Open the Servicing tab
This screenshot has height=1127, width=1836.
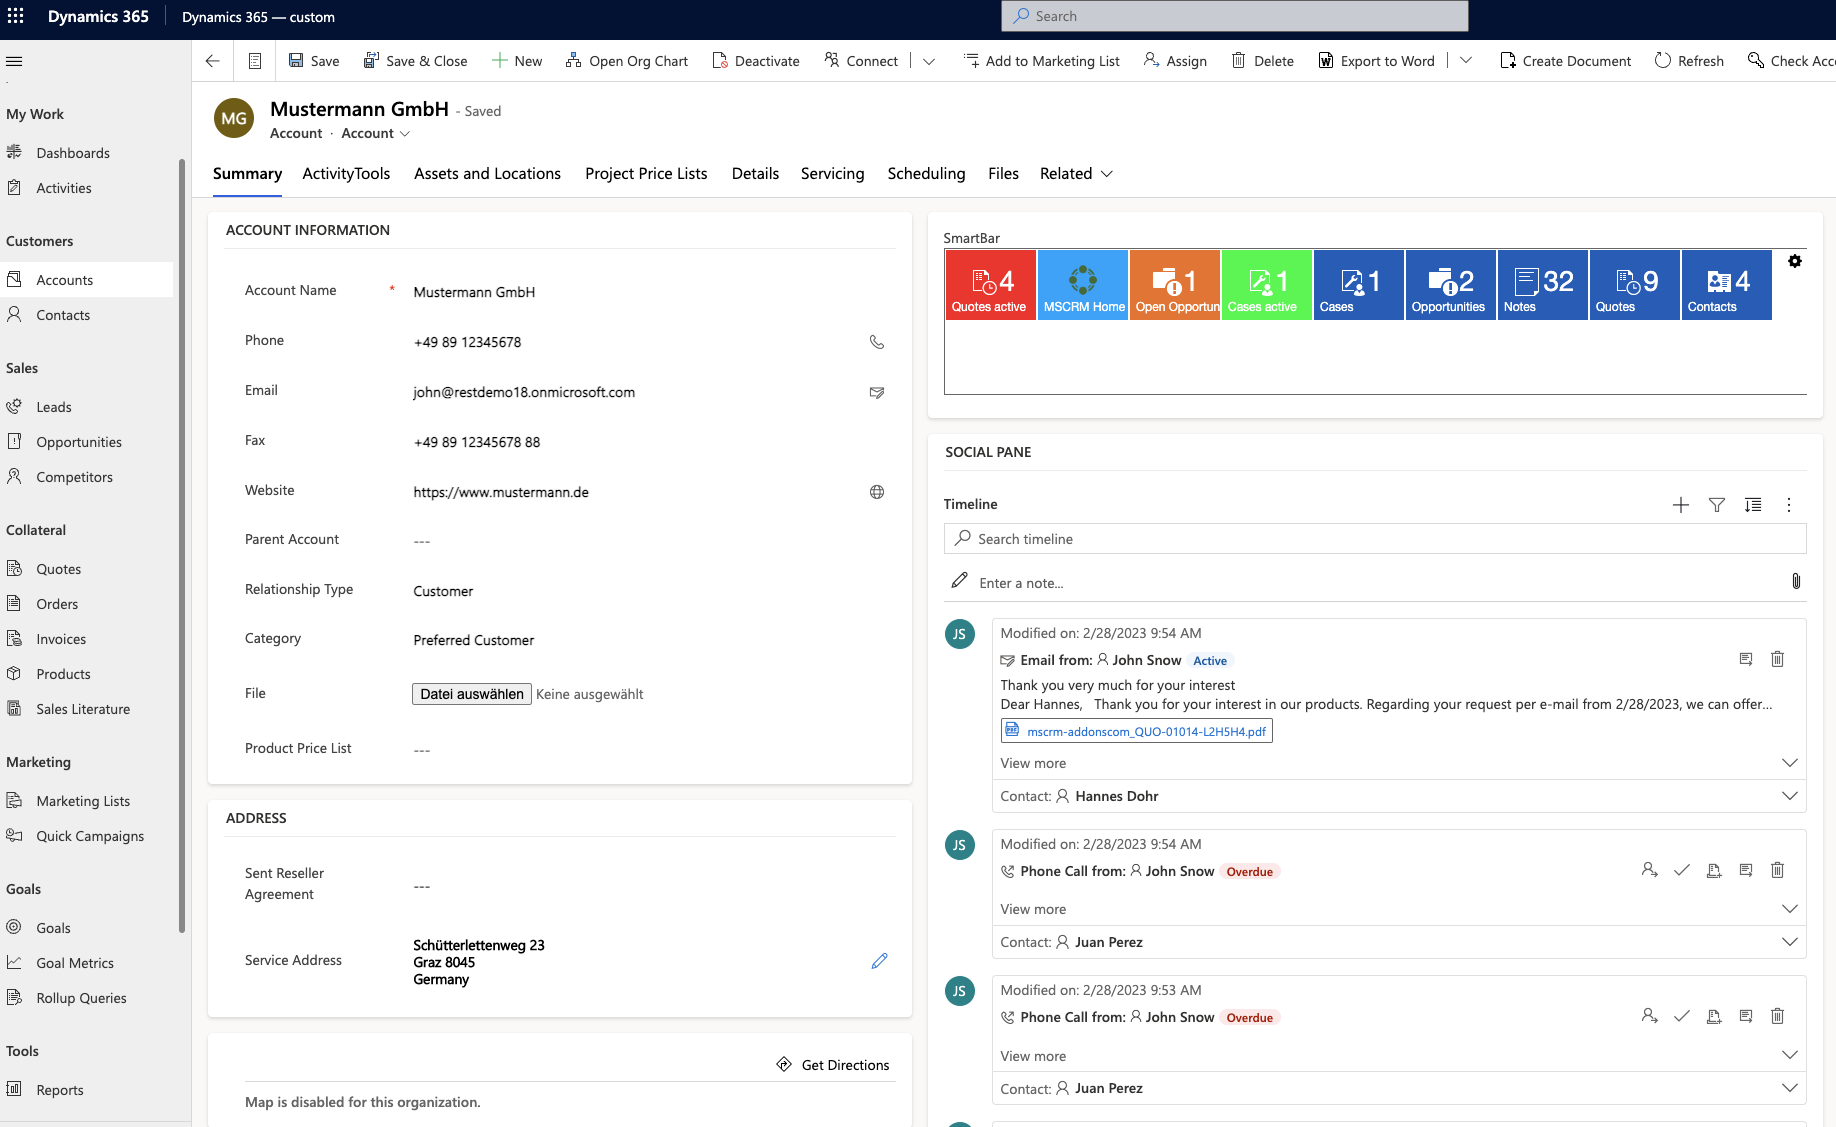(x=832, y=174)
